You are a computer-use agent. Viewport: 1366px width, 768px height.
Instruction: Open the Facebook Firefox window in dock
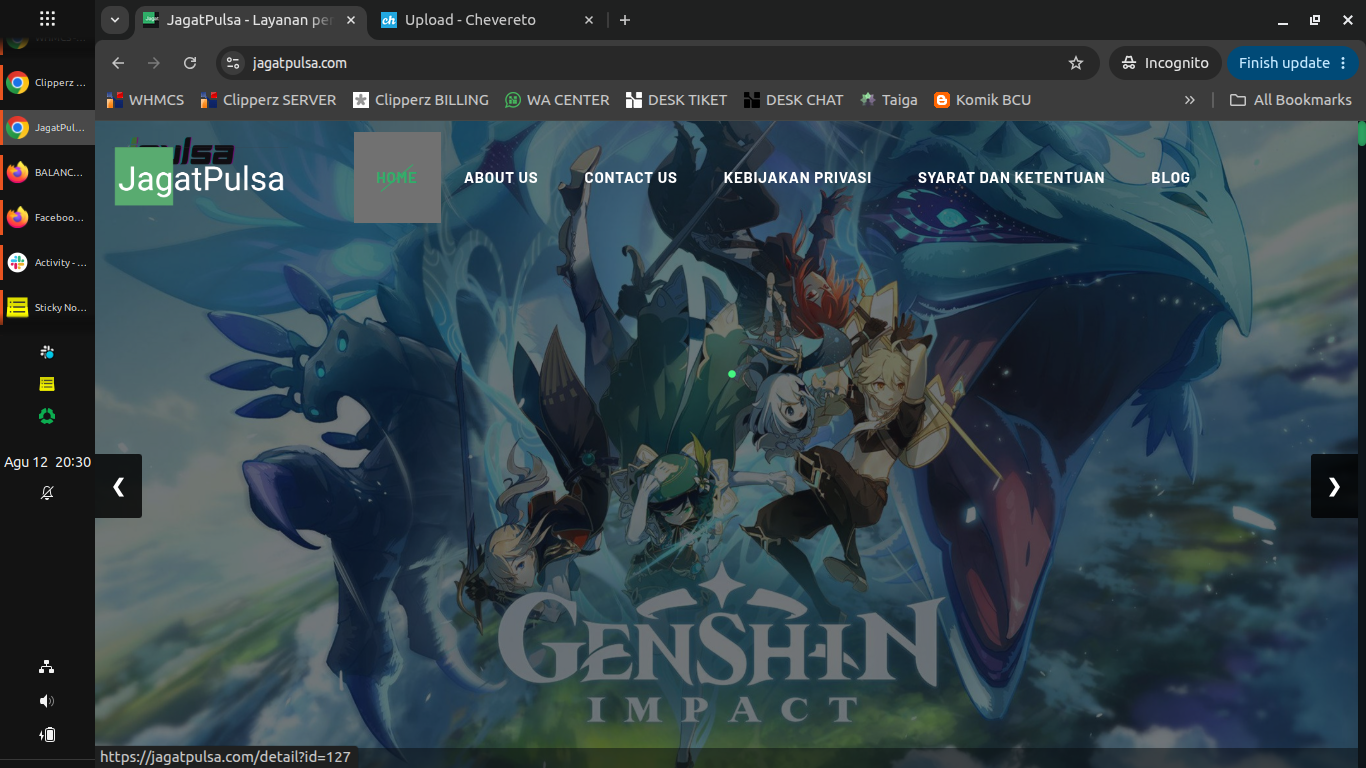click(47, 217)
